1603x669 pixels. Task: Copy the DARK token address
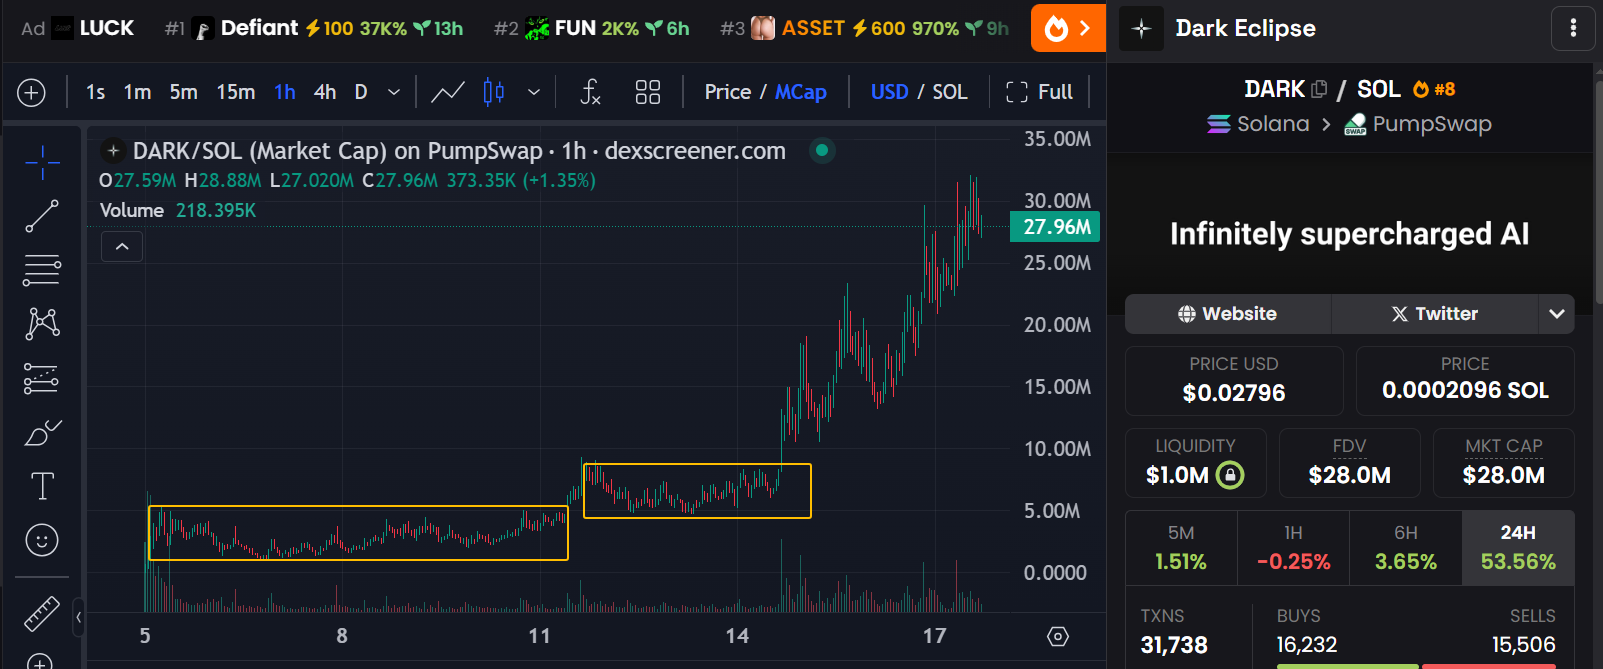1319,89
